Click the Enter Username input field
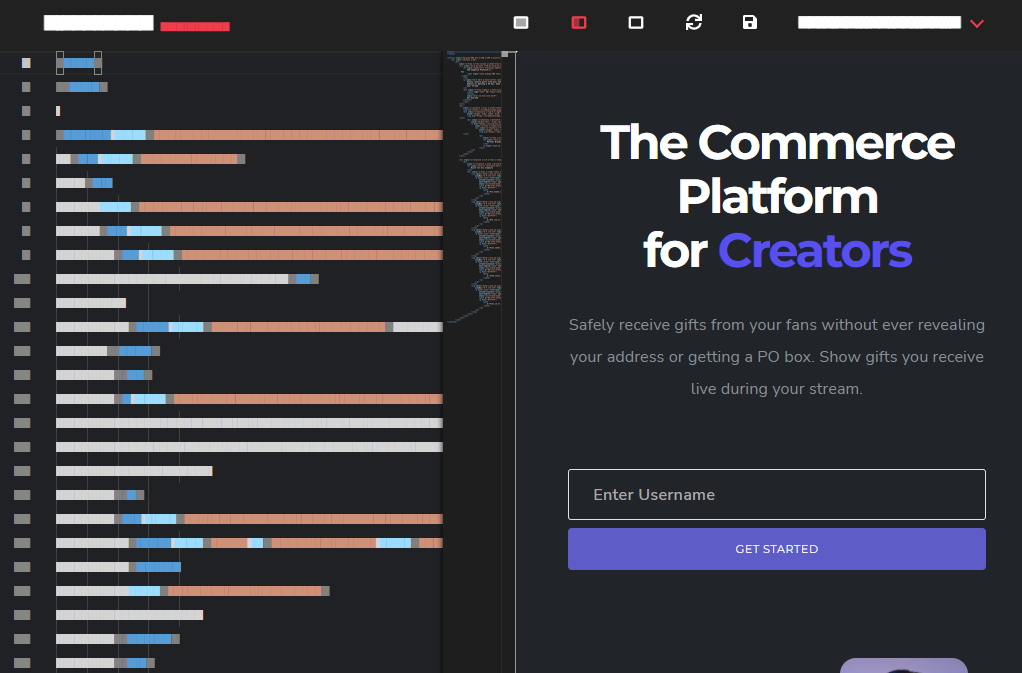Screen dimensions: 1022x673 click(776, 494)
